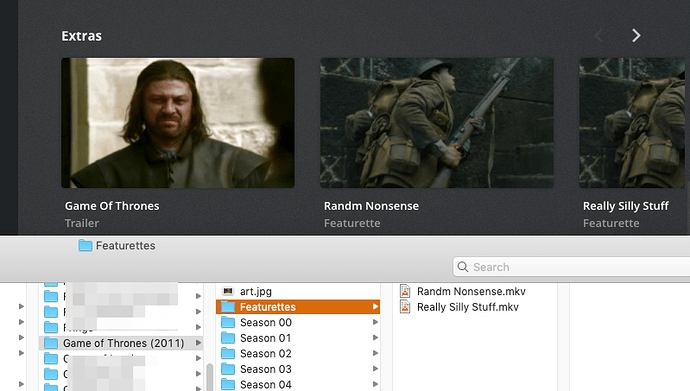Select the Featurettes folder row
The height and width of the screenshot is (391, 690).
[x=298, y=307]
